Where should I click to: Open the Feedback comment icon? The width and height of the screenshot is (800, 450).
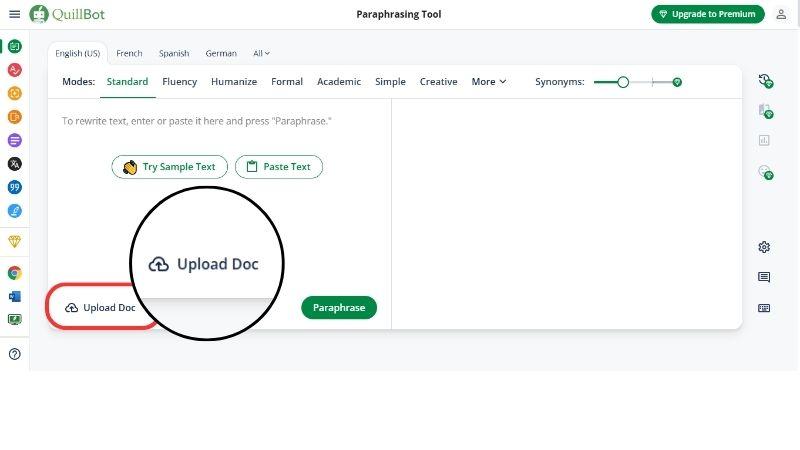click(x=764, y=277)
